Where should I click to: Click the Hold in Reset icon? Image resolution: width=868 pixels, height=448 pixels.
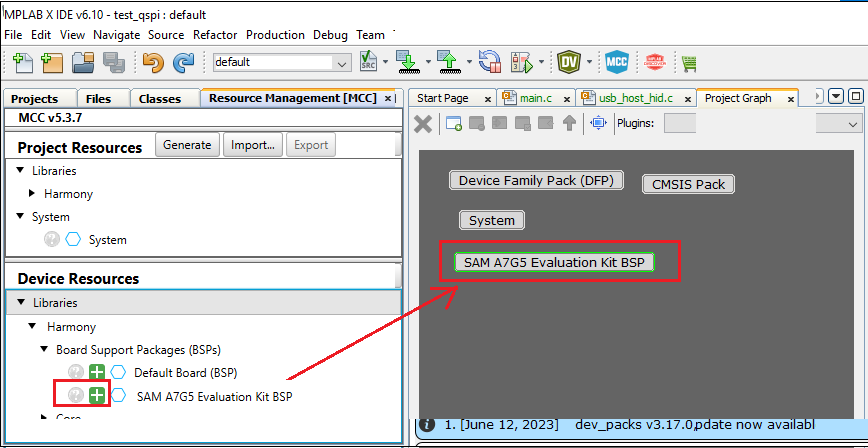point(490,61)
